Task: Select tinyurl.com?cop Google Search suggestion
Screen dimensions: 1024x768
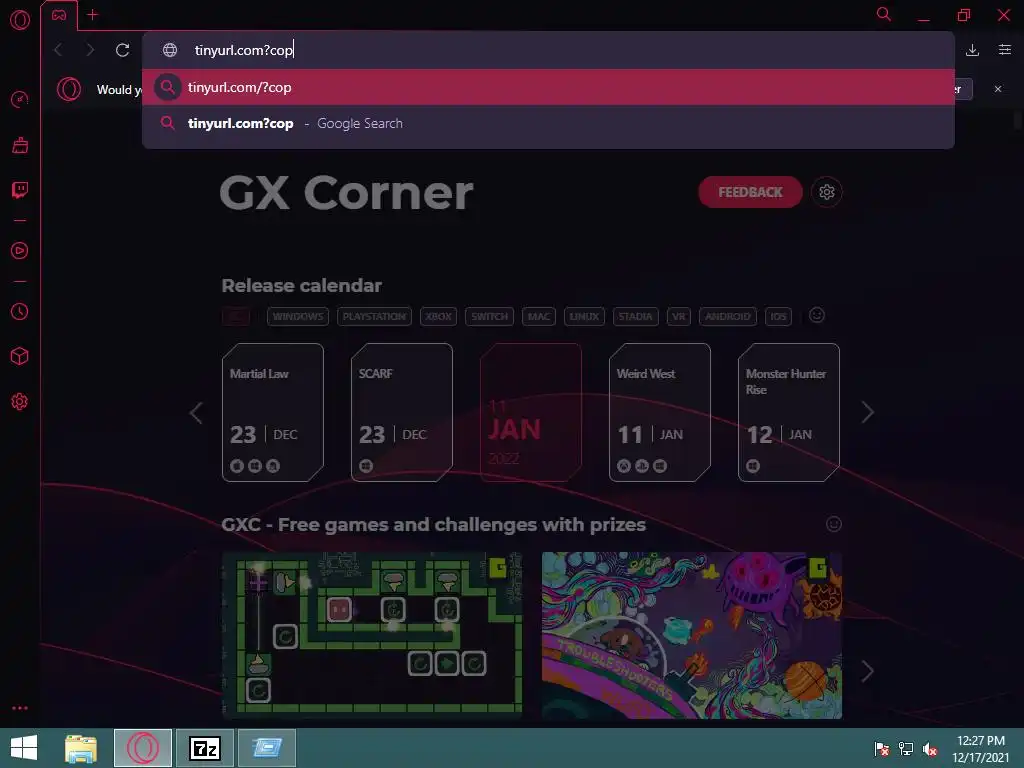Action: coord(548,123)
